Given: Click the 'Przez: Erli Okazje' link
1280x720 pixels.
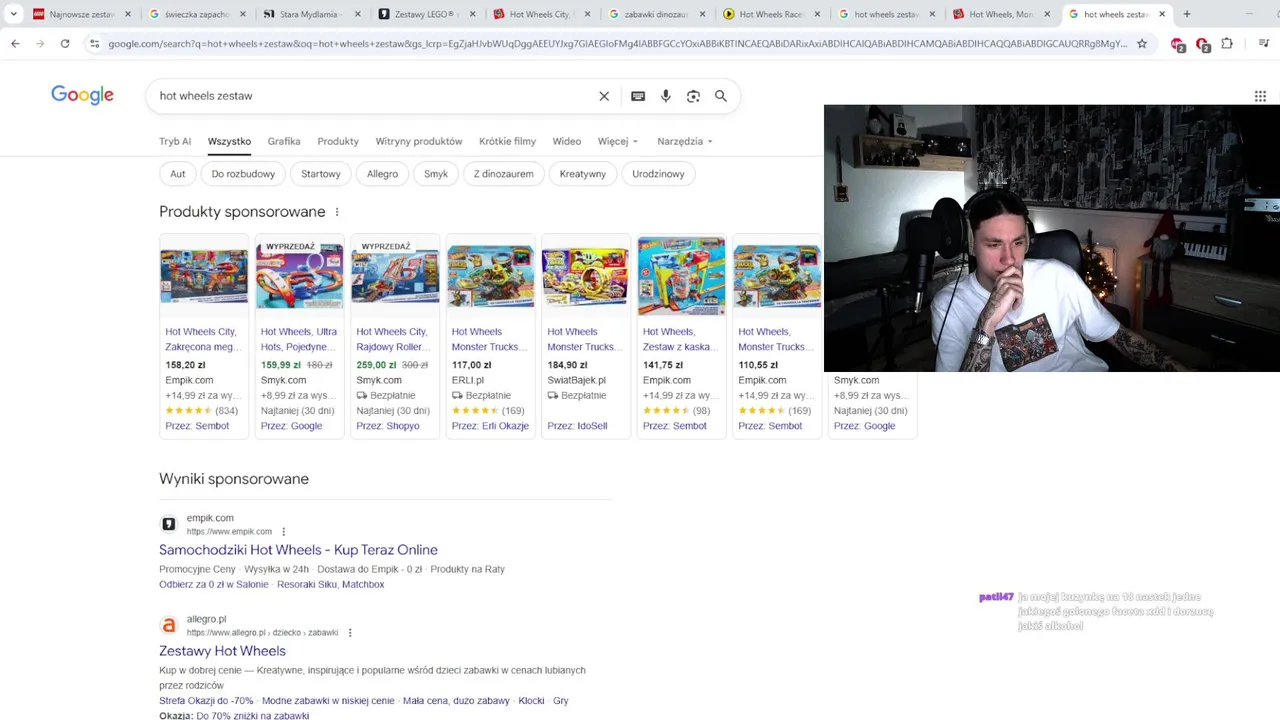Looking at the screenshot, I should [x=490, y=426].
